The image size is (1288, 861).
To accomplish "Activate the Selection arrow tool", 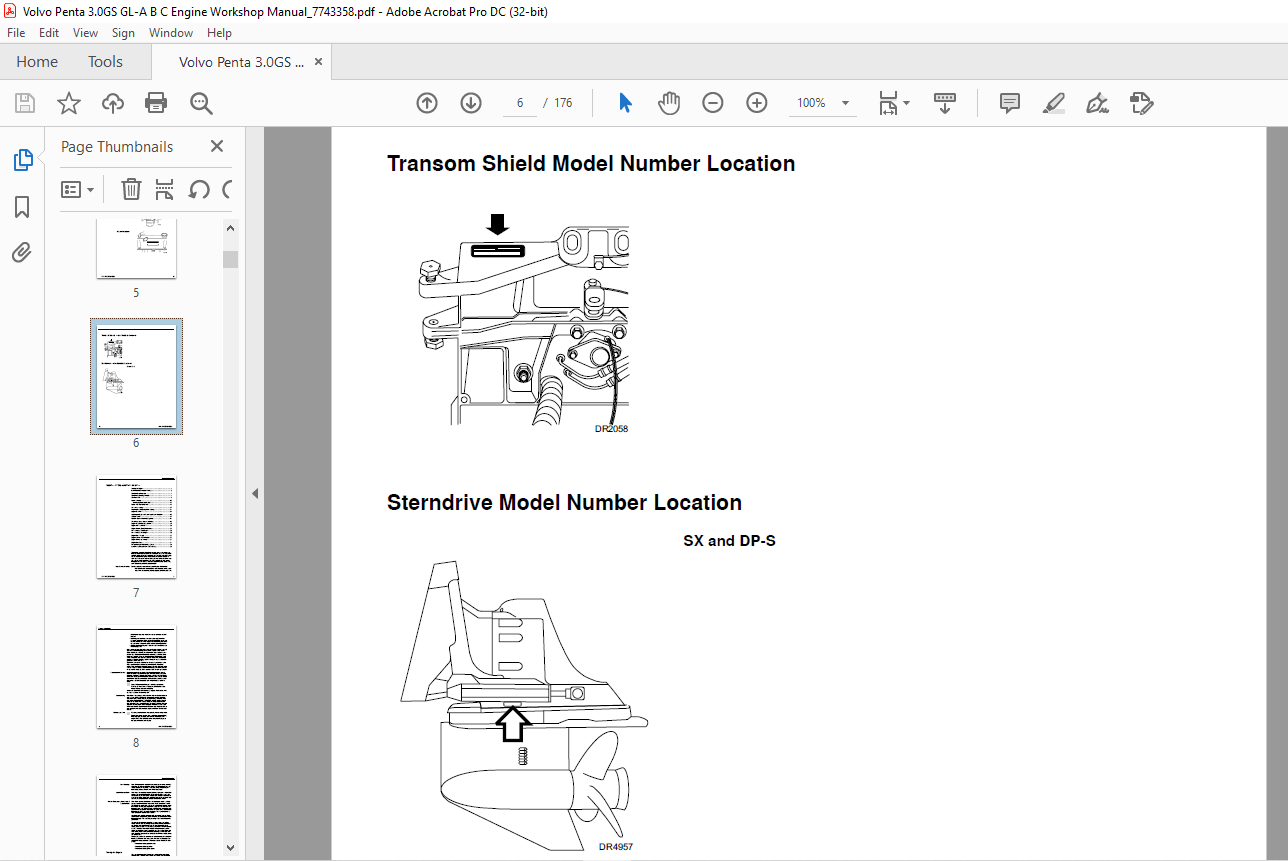I will coord(626,103).
